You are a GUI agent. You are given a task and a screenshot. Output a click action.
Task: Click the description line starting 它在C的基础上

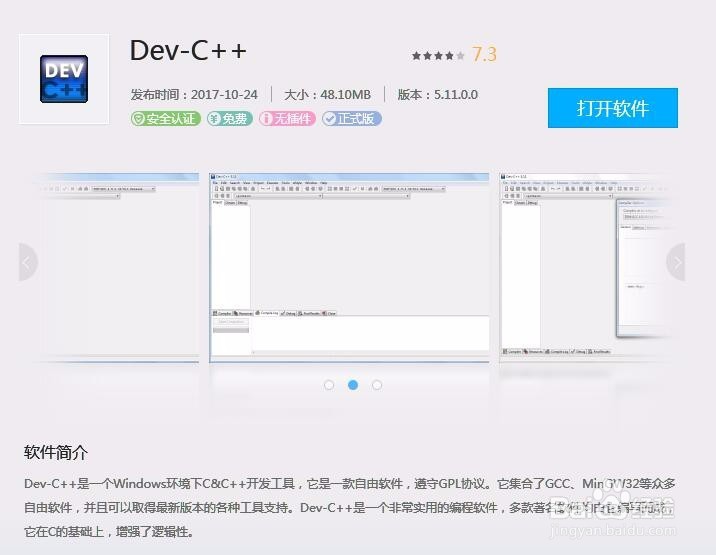(x=110, y=532)
